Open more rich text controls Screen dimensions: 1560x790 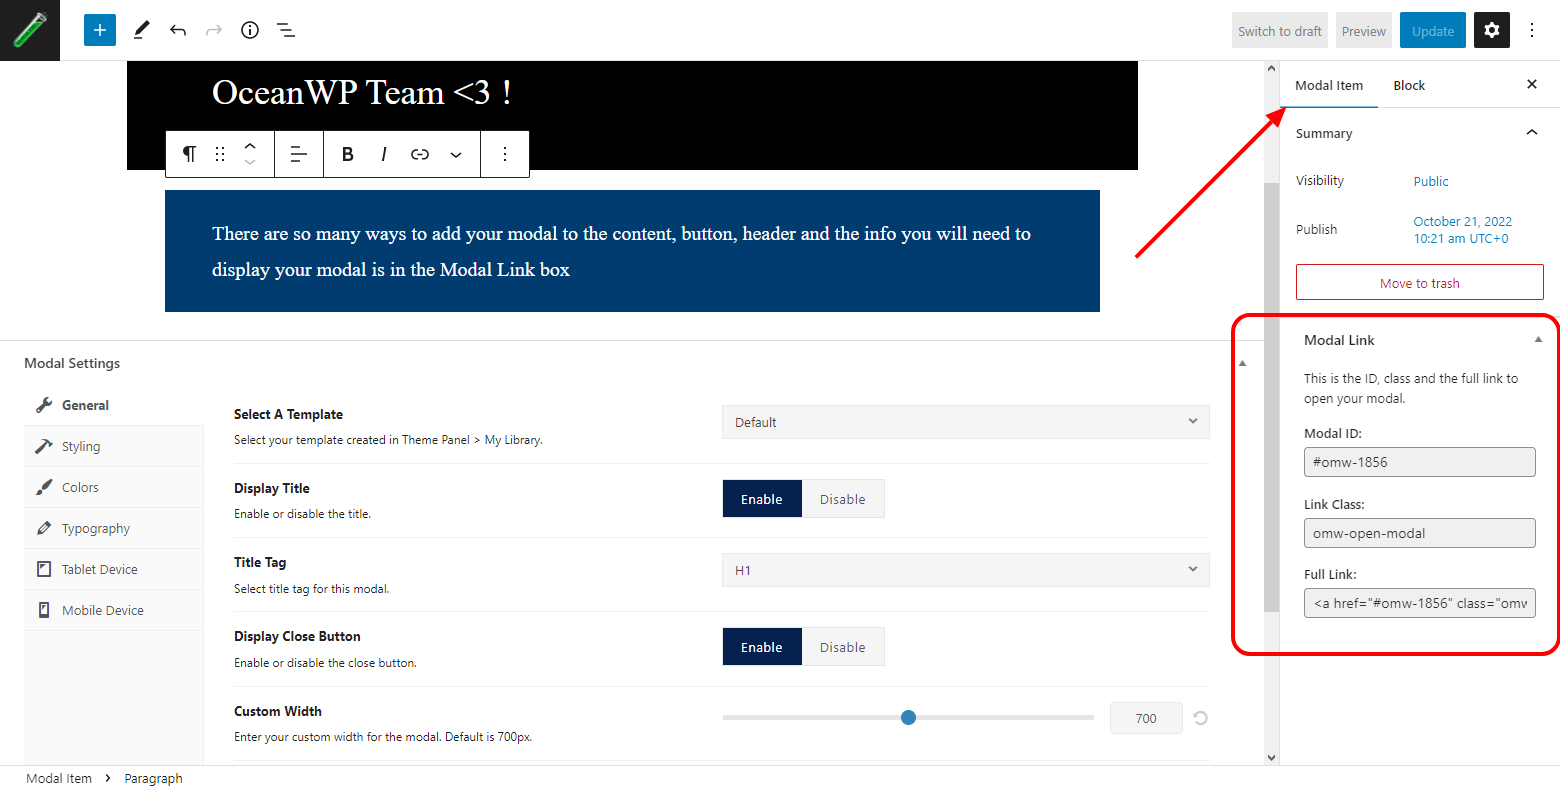tap(456, 154)
